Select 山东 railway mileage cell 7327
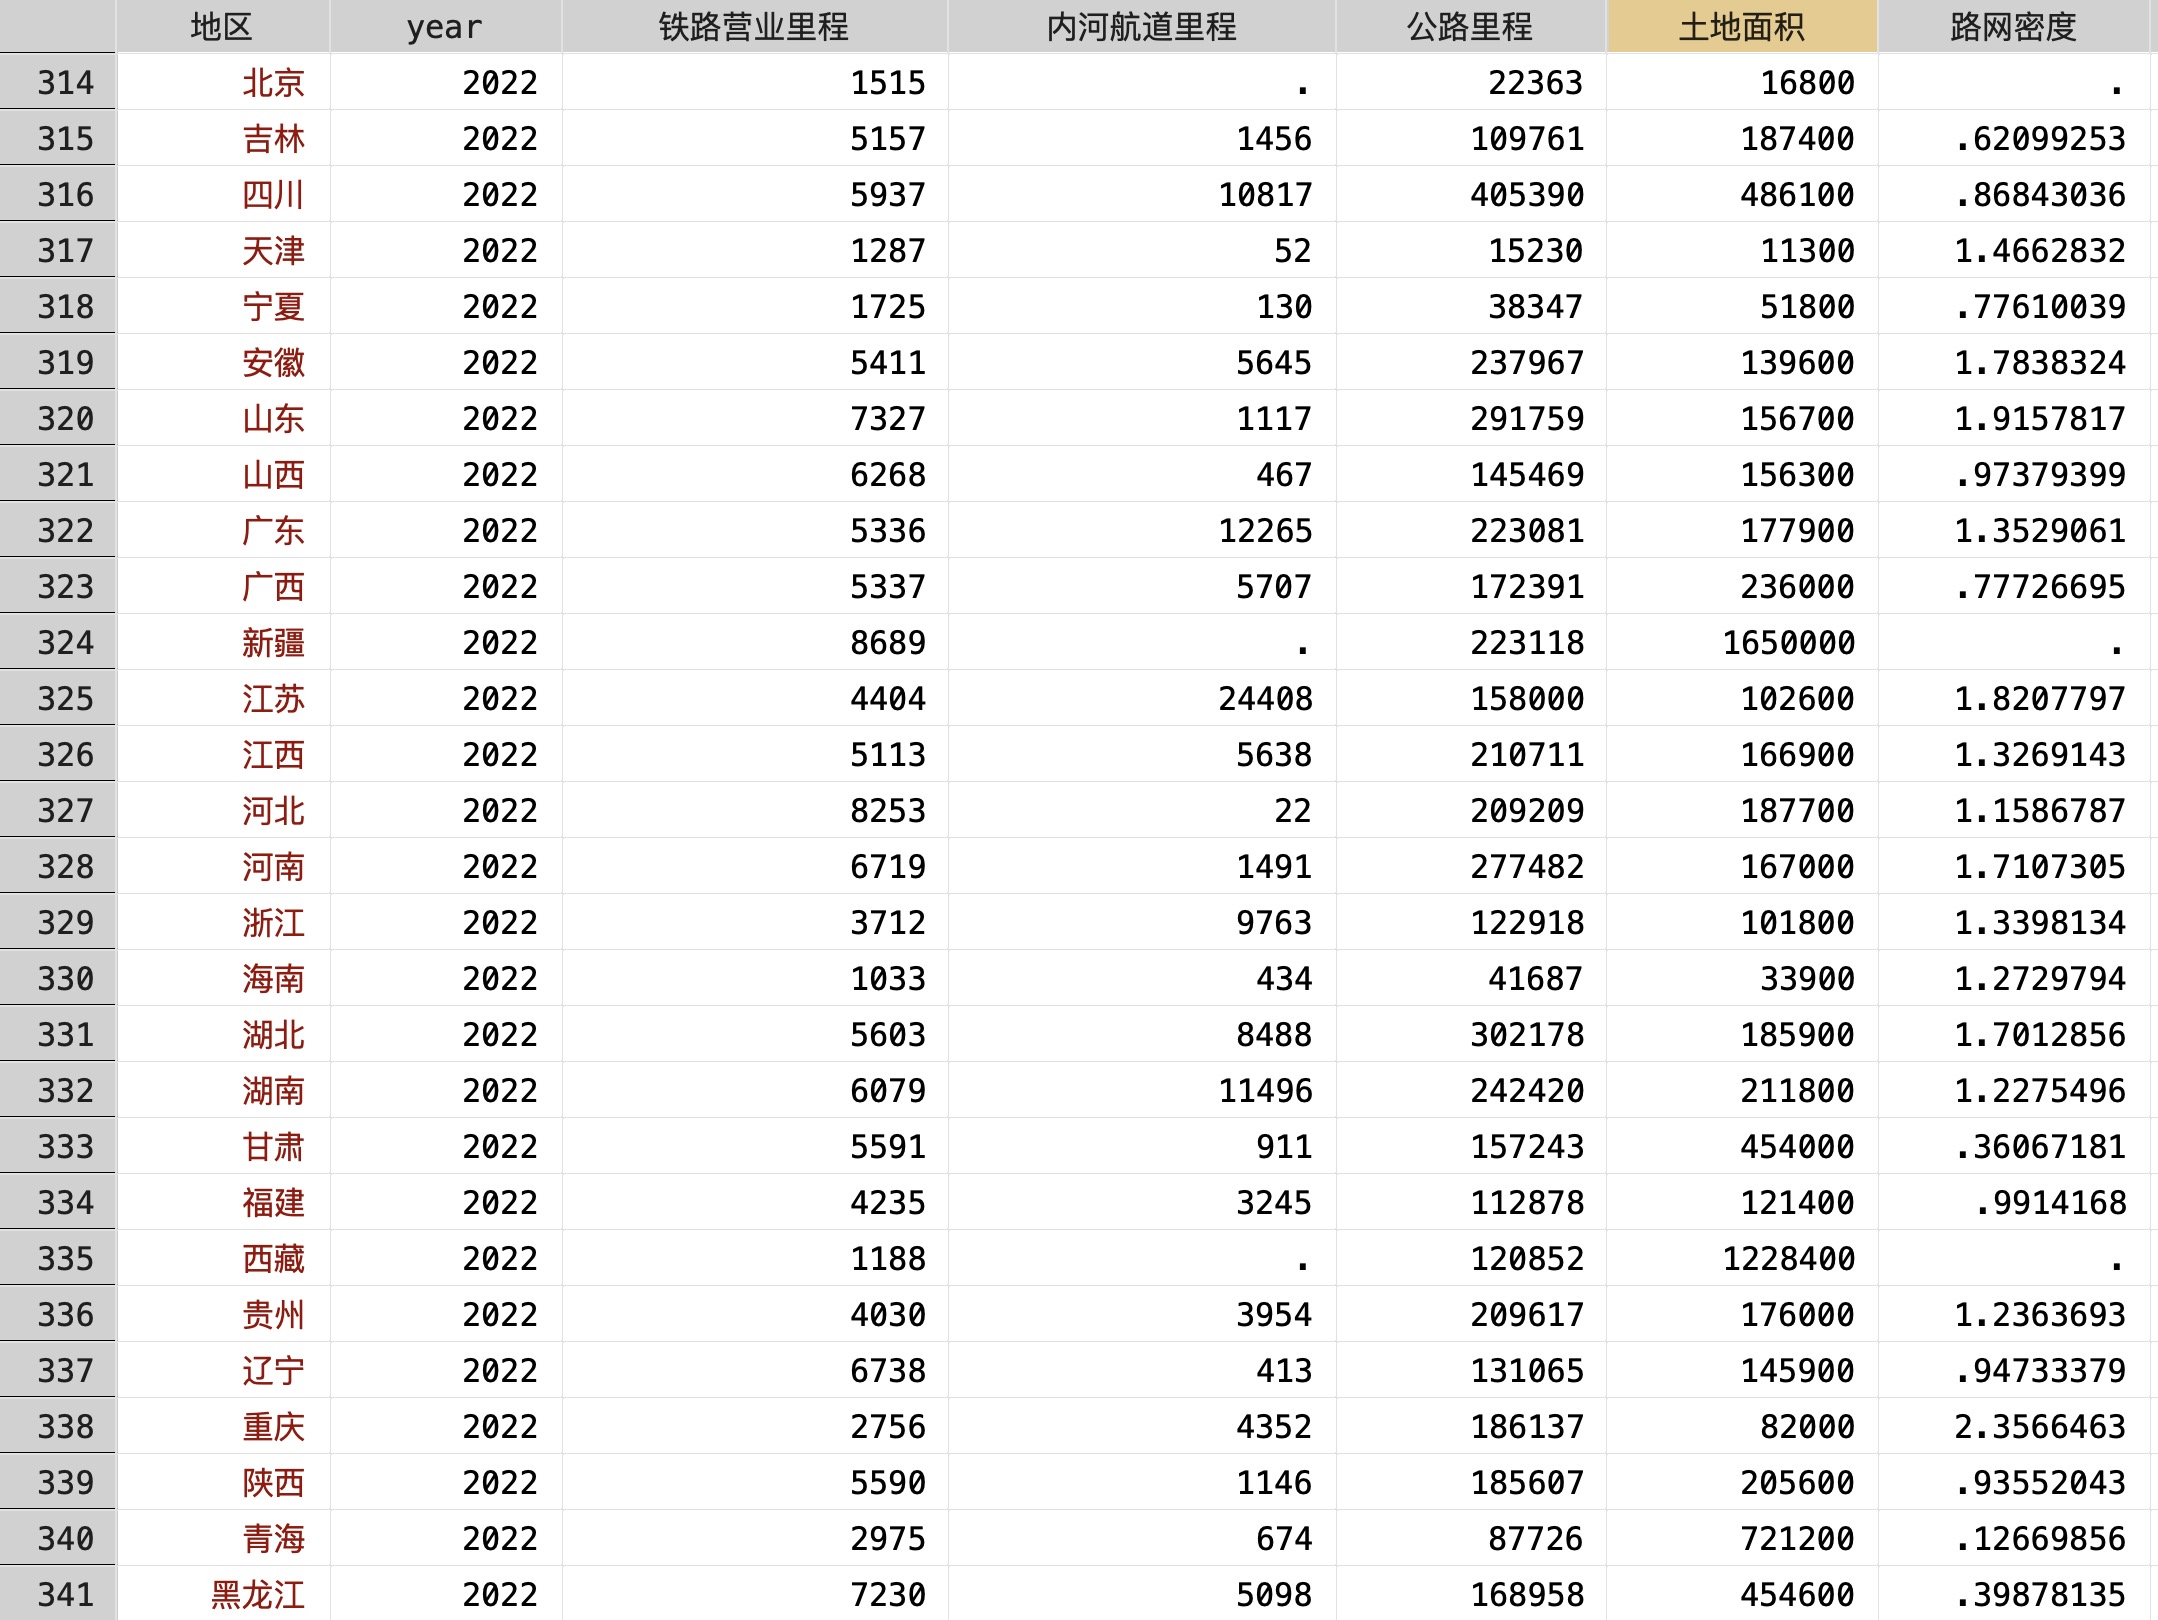Viewport: 2158px width, 1620px height. (x=887, y=418)
